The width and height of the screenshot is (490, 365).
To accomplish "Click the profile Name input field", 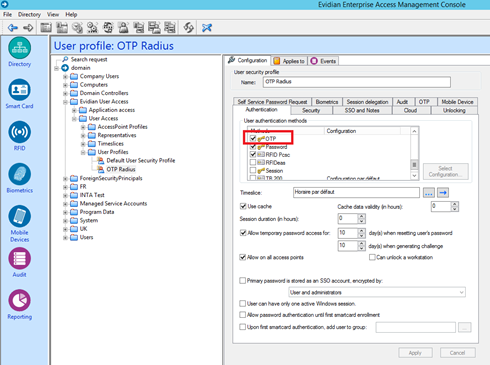I will tap(357, 82).
